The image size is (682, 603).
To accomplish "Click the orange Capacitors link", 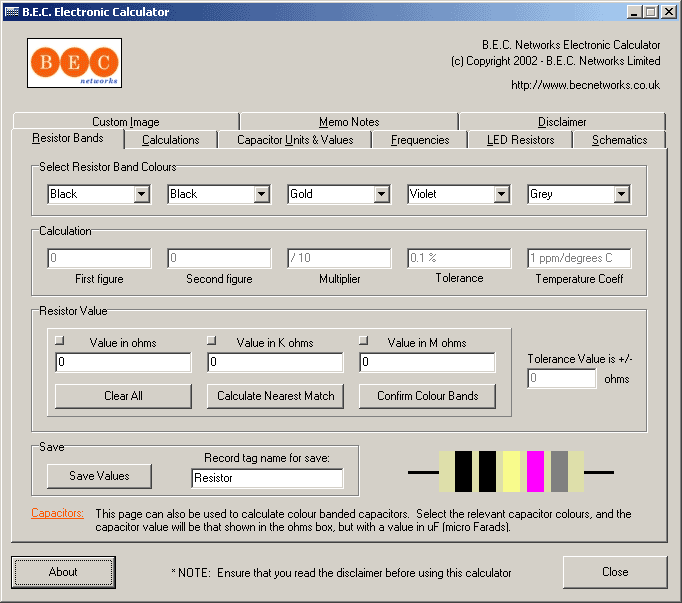I will coord(57,514).
